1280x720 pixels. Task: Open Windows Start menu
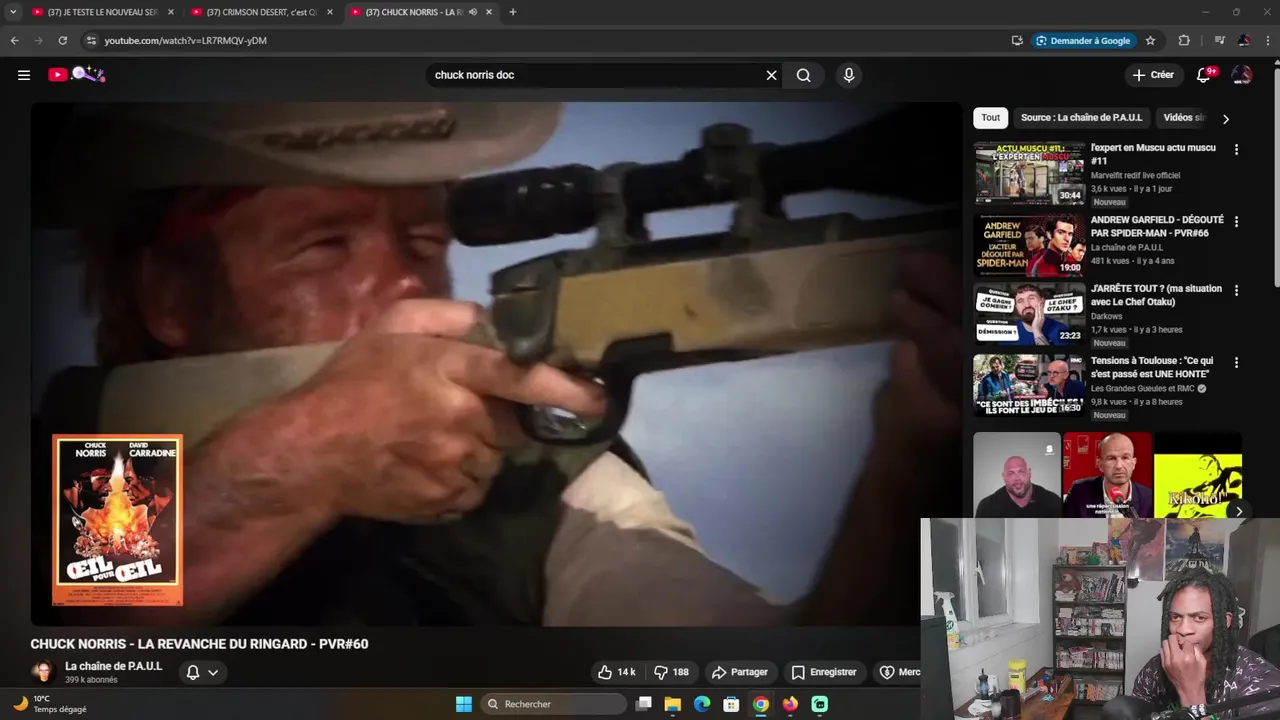(x=464, y=704)
